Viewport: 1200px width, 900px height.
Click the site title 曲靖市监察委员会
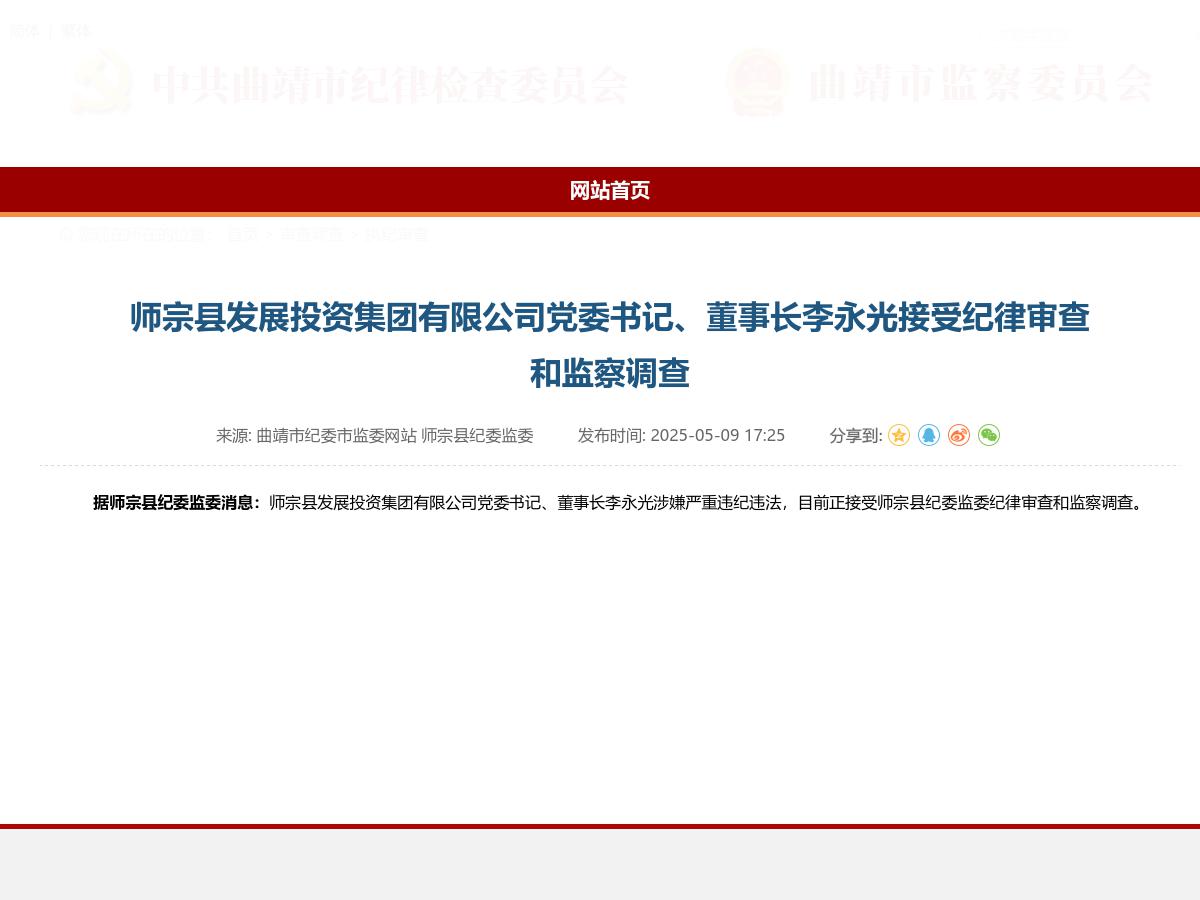tap(981, 85)
